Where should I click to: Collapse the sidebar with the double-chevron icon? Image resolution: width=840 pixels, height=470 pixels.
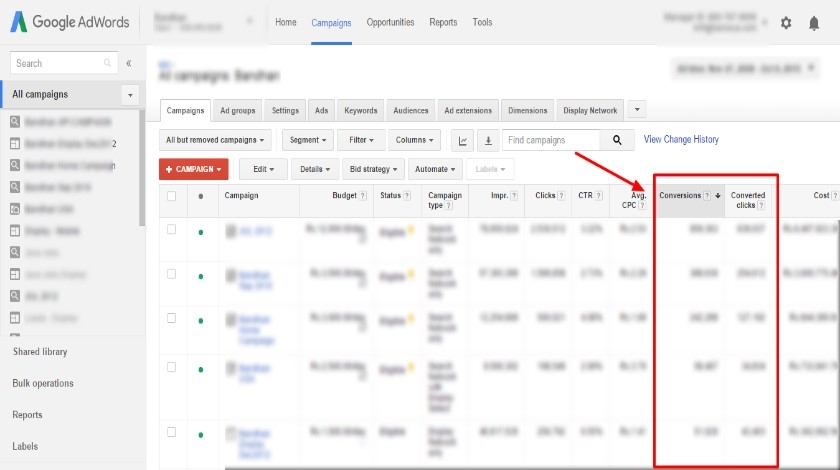pos(128,63)
